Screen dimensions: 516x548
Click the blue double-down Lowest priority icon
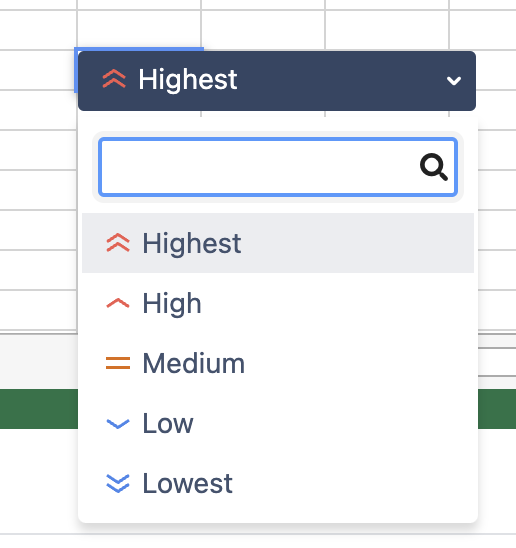pyautogui.click(x=118, y=483)
